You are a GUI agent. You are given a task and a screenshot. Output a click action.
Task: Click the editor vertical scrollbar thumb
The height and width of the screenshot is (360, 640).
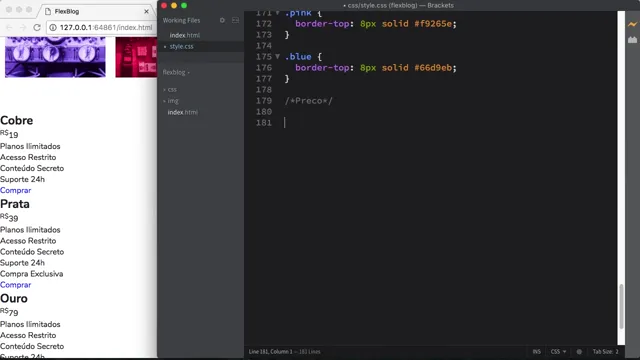(x=621, y=306)
